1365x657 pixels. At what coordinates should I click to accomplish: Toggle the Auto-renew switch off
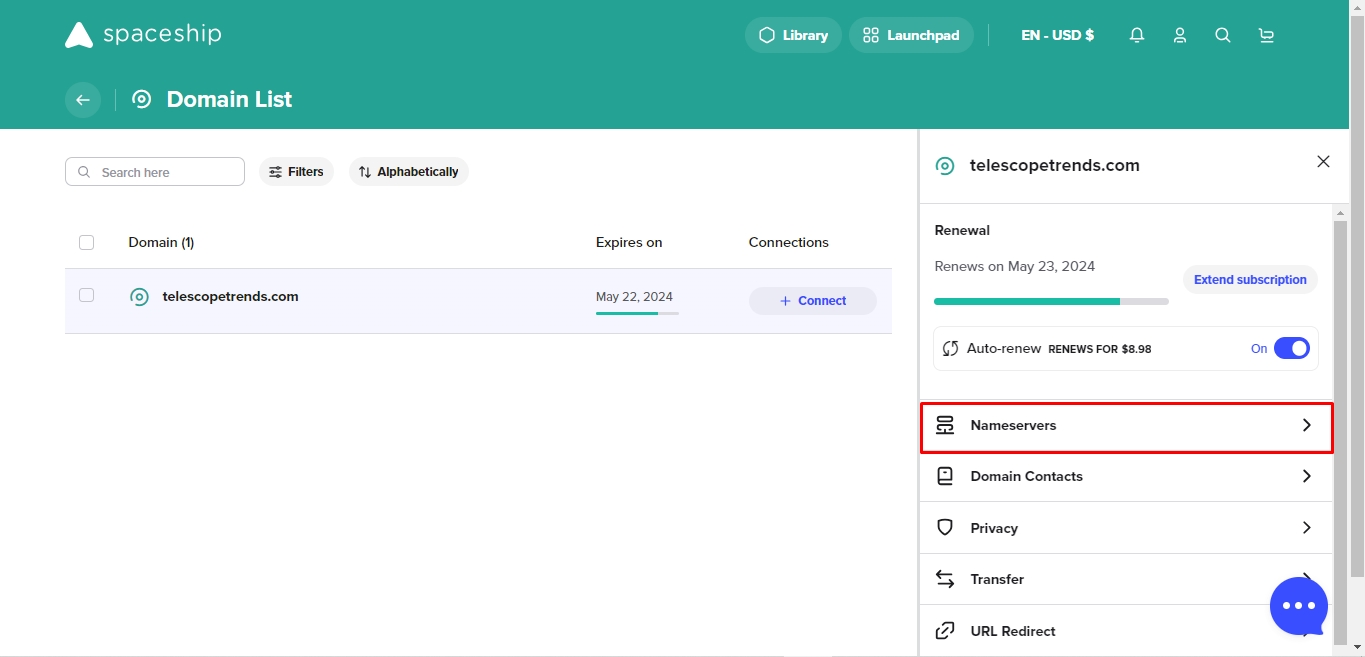1291,348
